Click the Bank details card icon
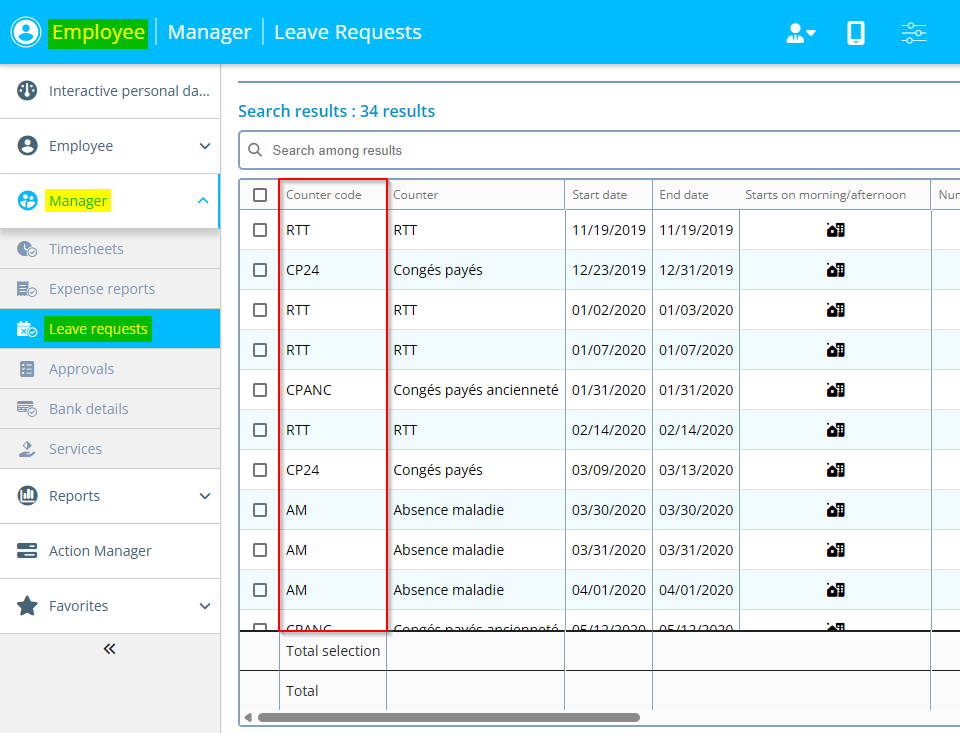Image resolution: width=960 pixels, height=733 pixels. 27,409
